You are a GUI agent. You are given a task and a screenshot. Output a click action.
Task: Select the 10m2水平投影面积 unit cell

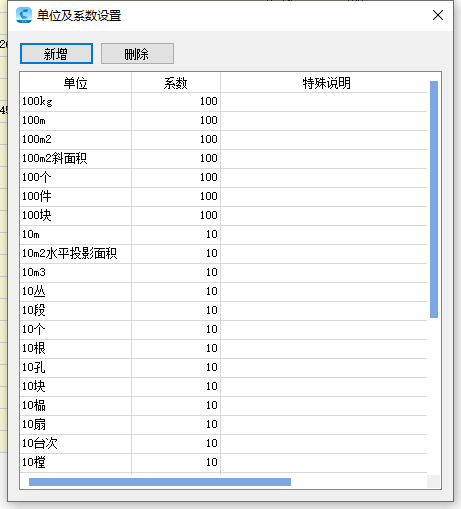tap(76, 254)
